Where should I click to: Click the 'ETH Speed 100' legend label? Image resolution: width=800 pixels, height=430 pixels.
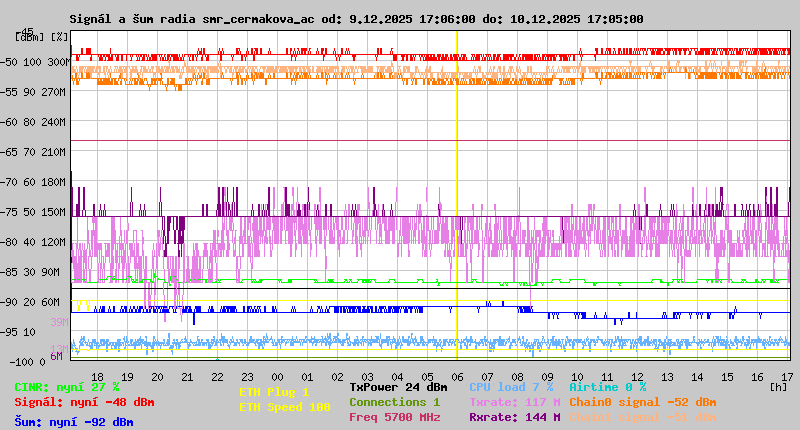(285, 407)
